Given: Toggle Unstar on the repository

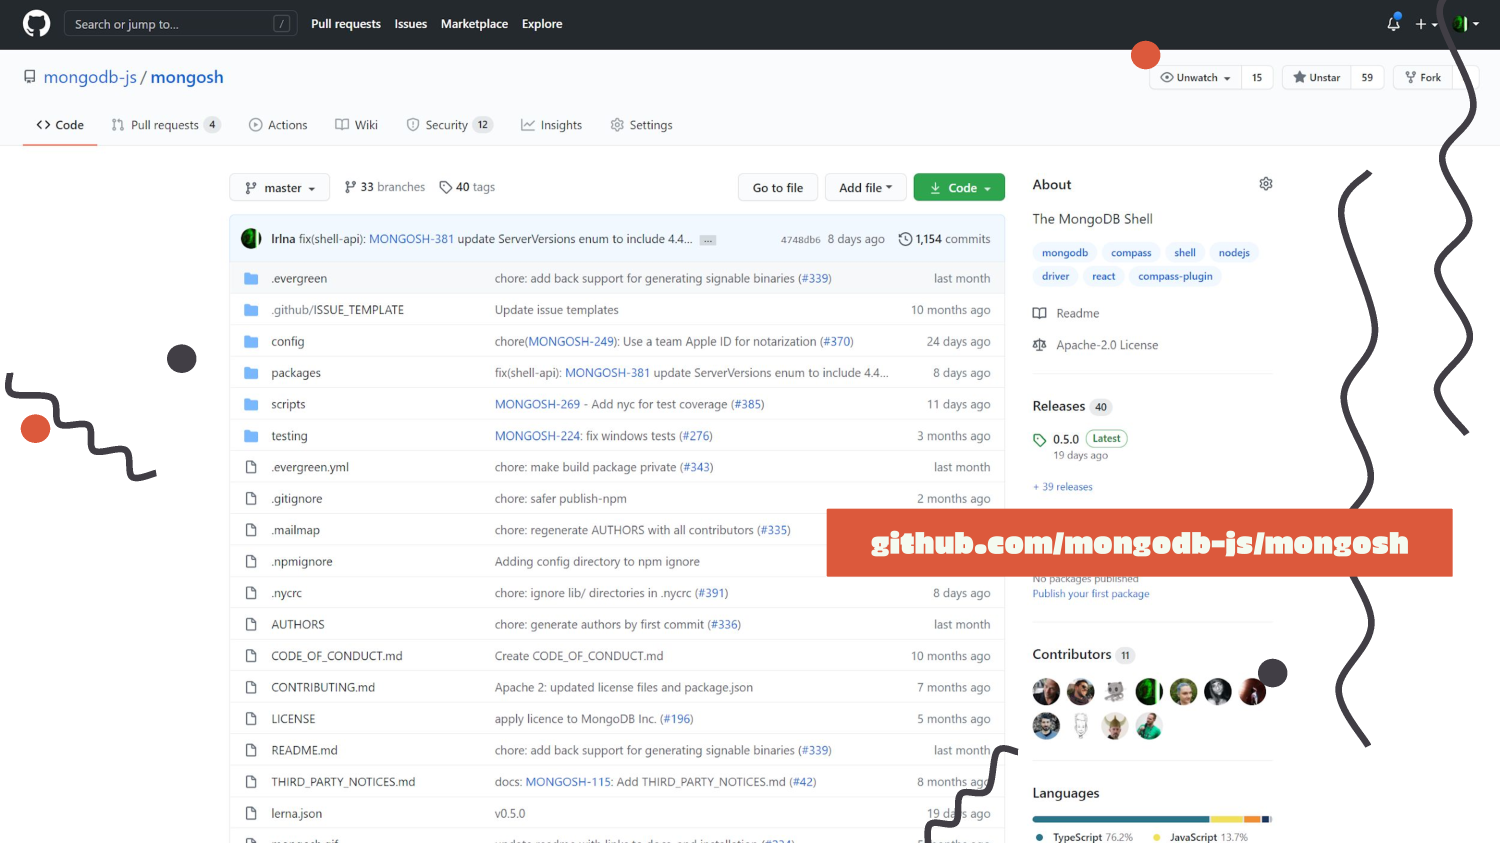Looking at the screenshot, I should click(x=1316, y=77).
